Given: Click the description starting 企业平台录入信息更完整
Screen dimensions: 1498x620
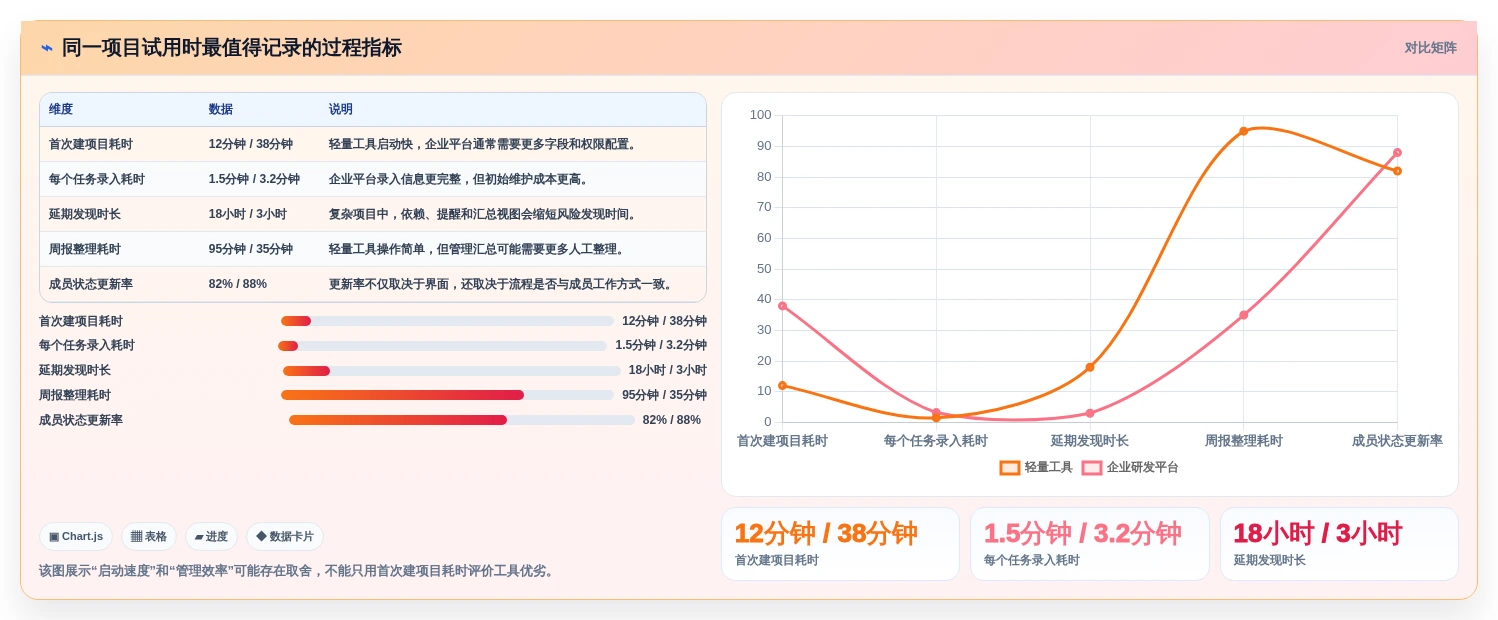Looking at the screenshot, I should [460, 179].
